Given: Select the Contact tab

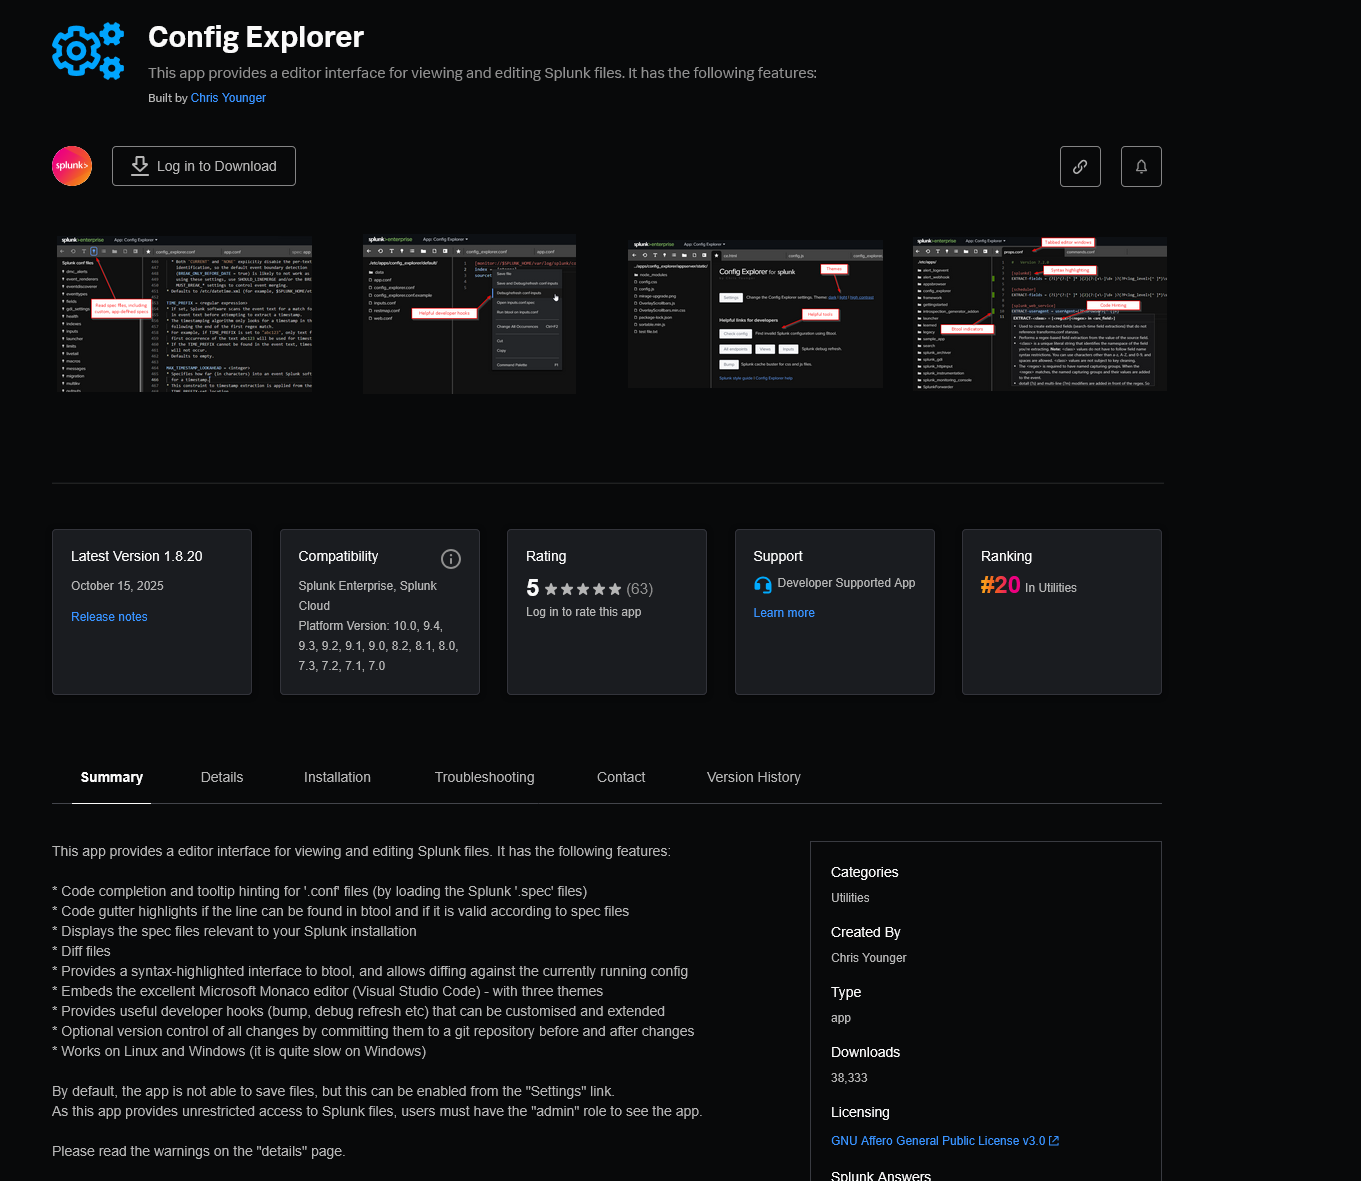Looking at the screenshot, I should coord(621,777).
